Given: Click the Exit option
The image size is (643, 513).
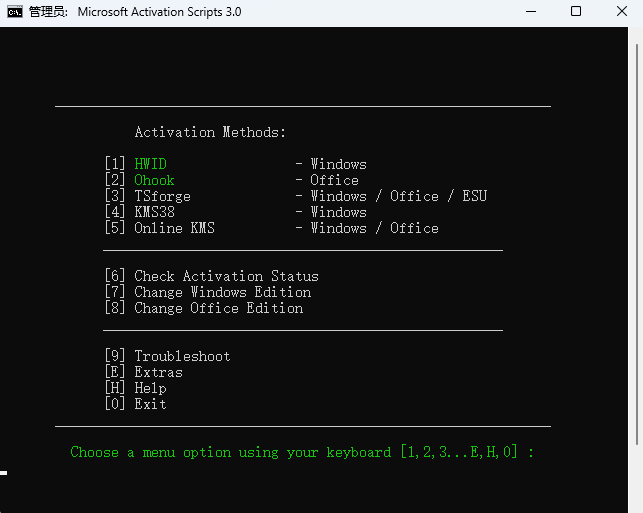Looking at the screenshot, I should (150, 404).
